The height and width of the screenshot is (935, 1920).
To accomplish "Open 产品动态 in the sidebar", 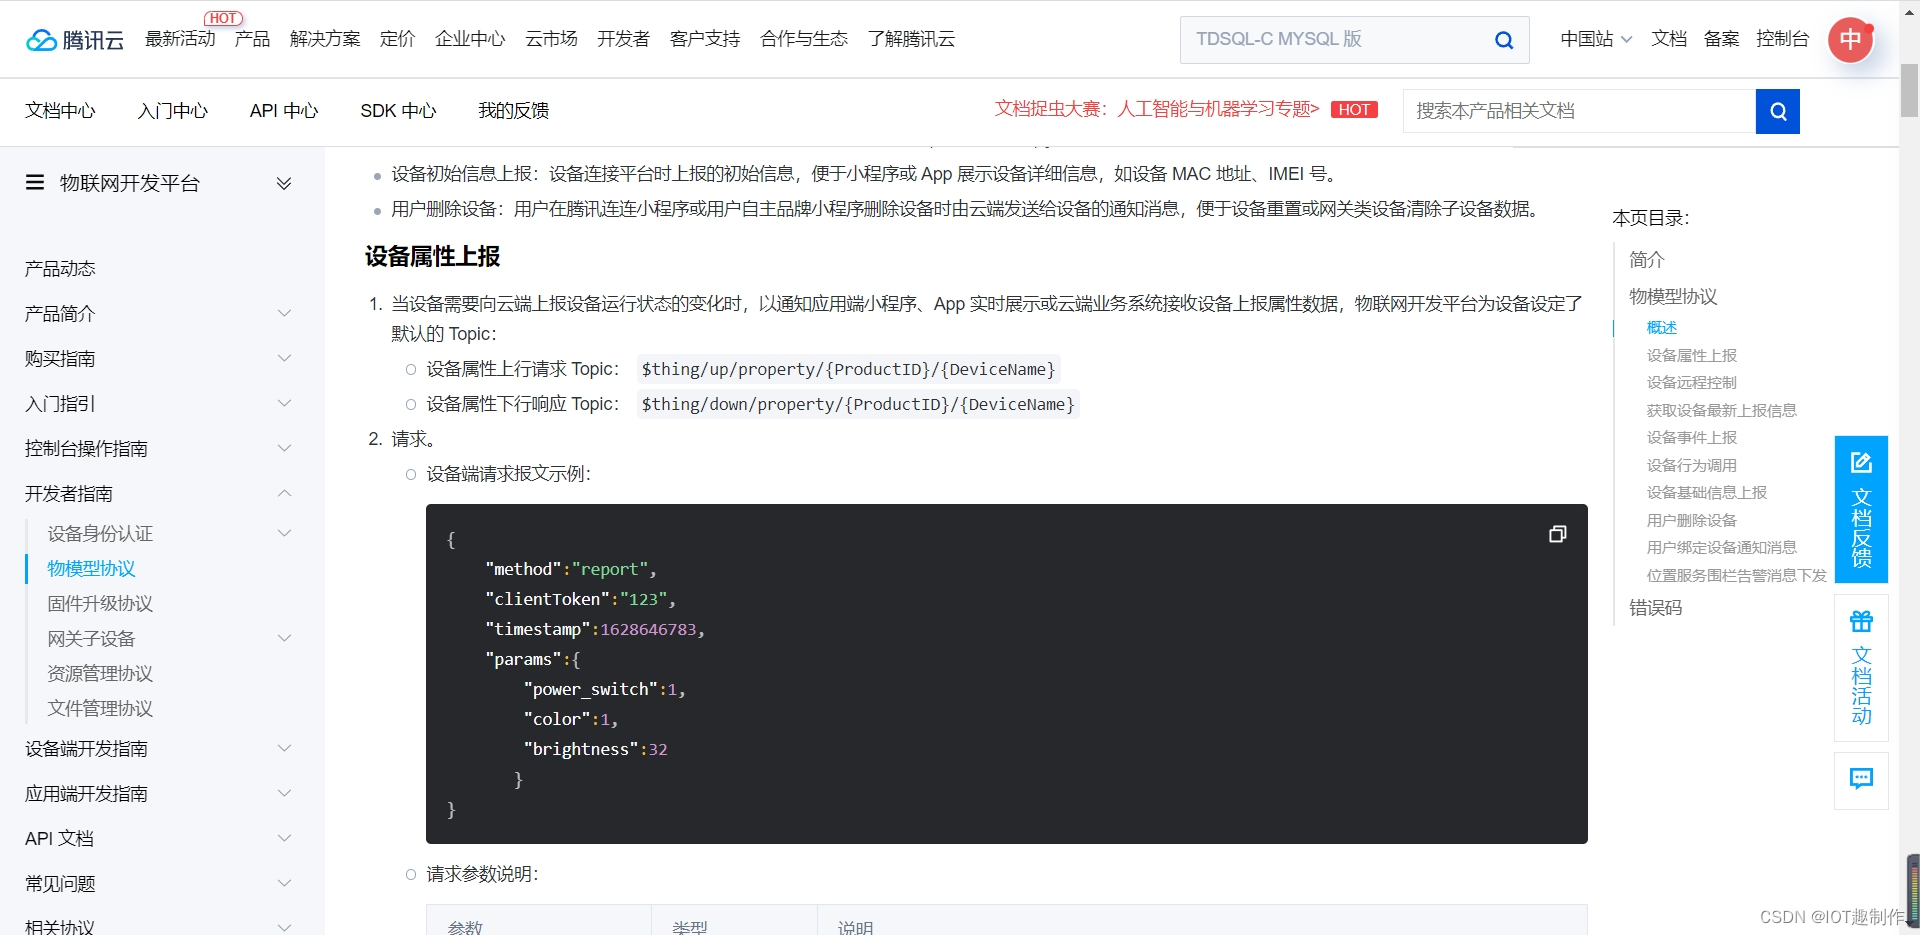I will click(x=60, y=268).
